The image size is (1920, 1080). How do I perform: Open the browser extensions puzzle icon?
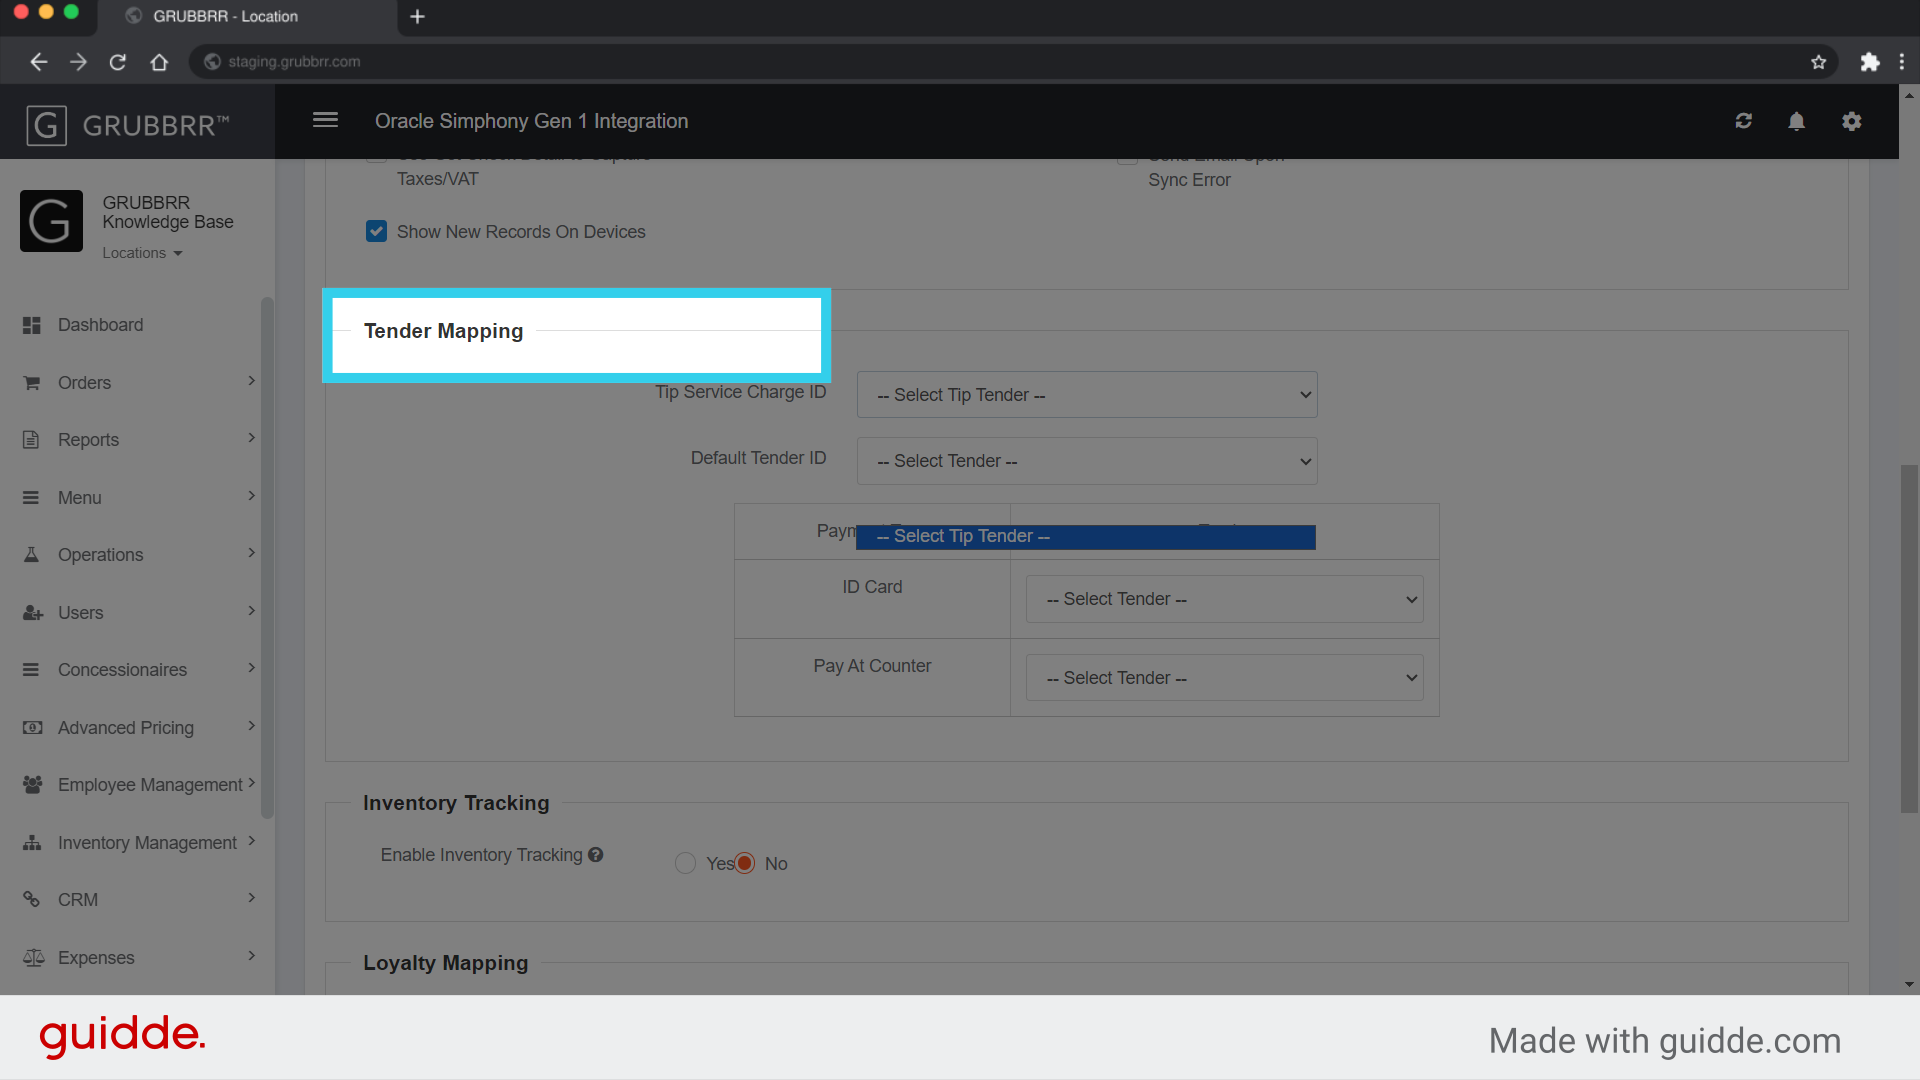(1869, 62)
